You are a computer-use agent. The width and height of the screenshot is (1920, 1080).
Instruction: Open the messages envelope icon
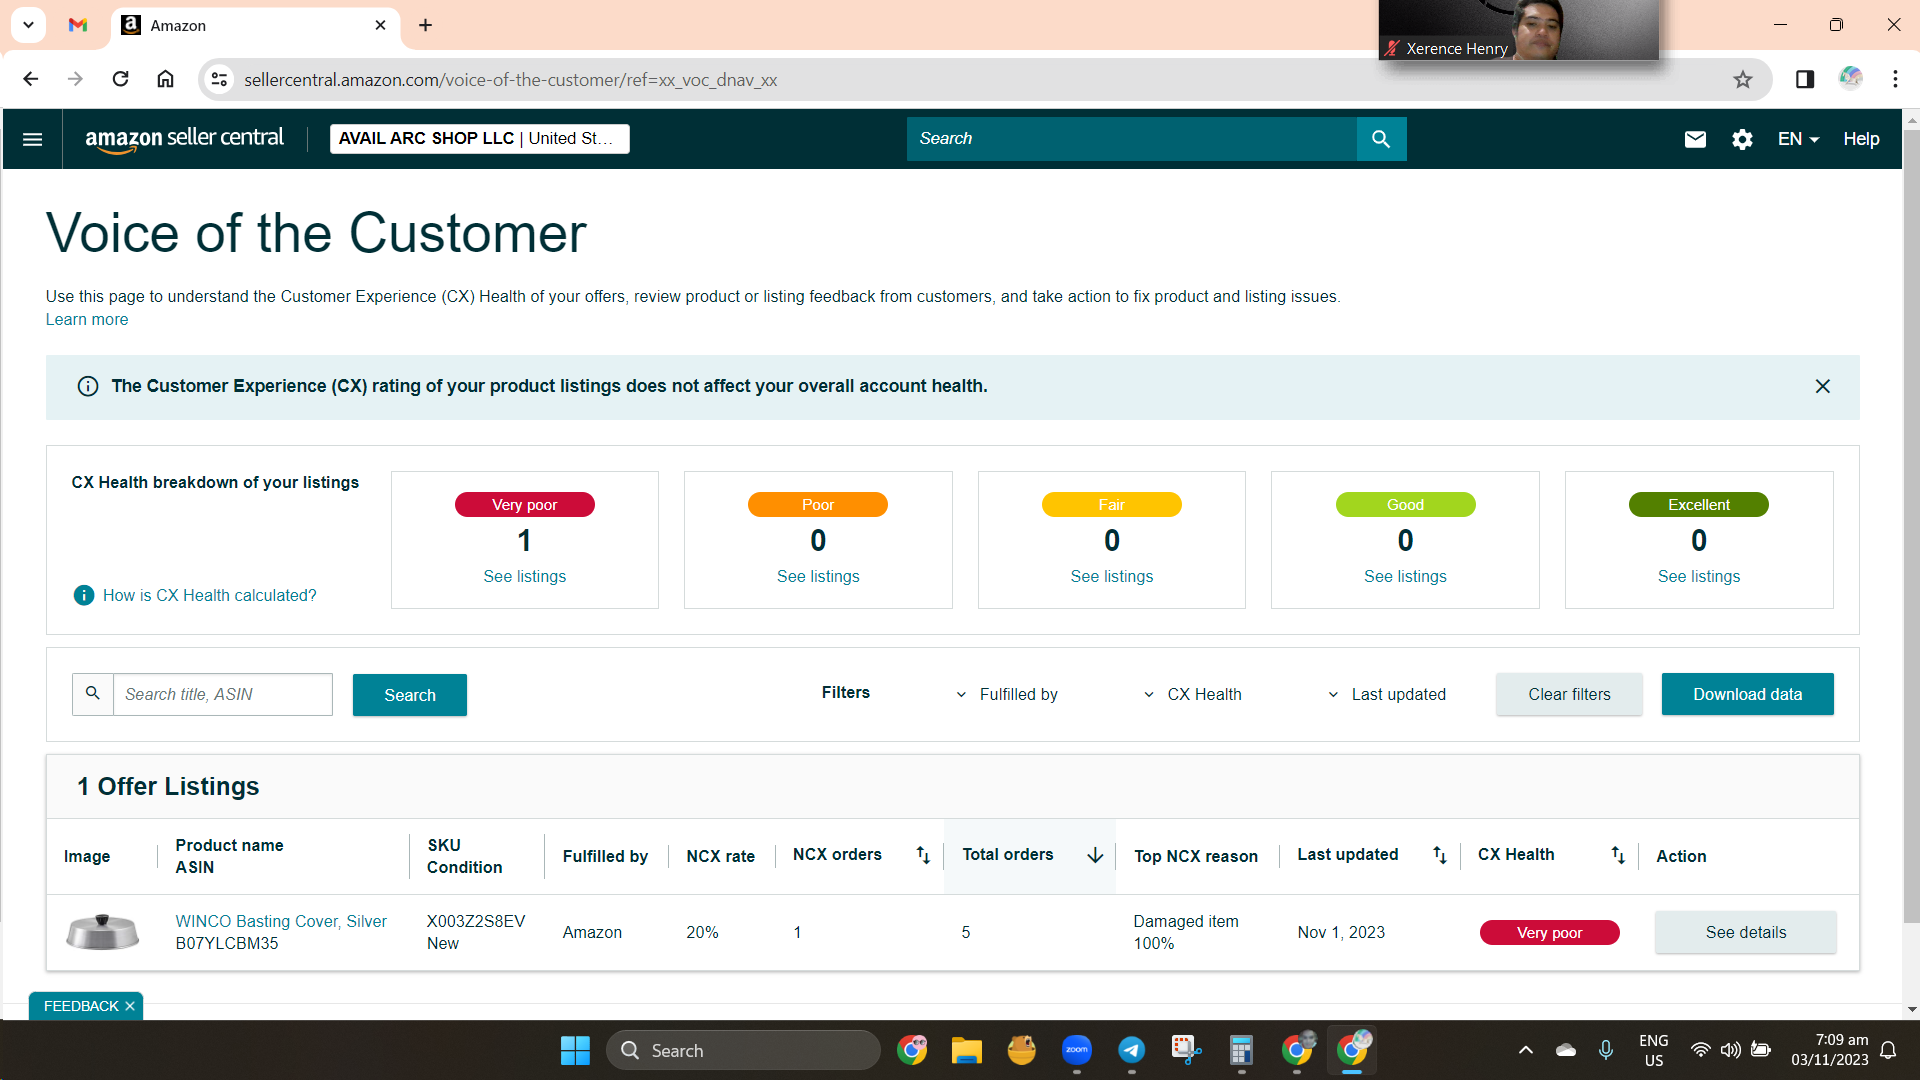(x=1695, y=139)
